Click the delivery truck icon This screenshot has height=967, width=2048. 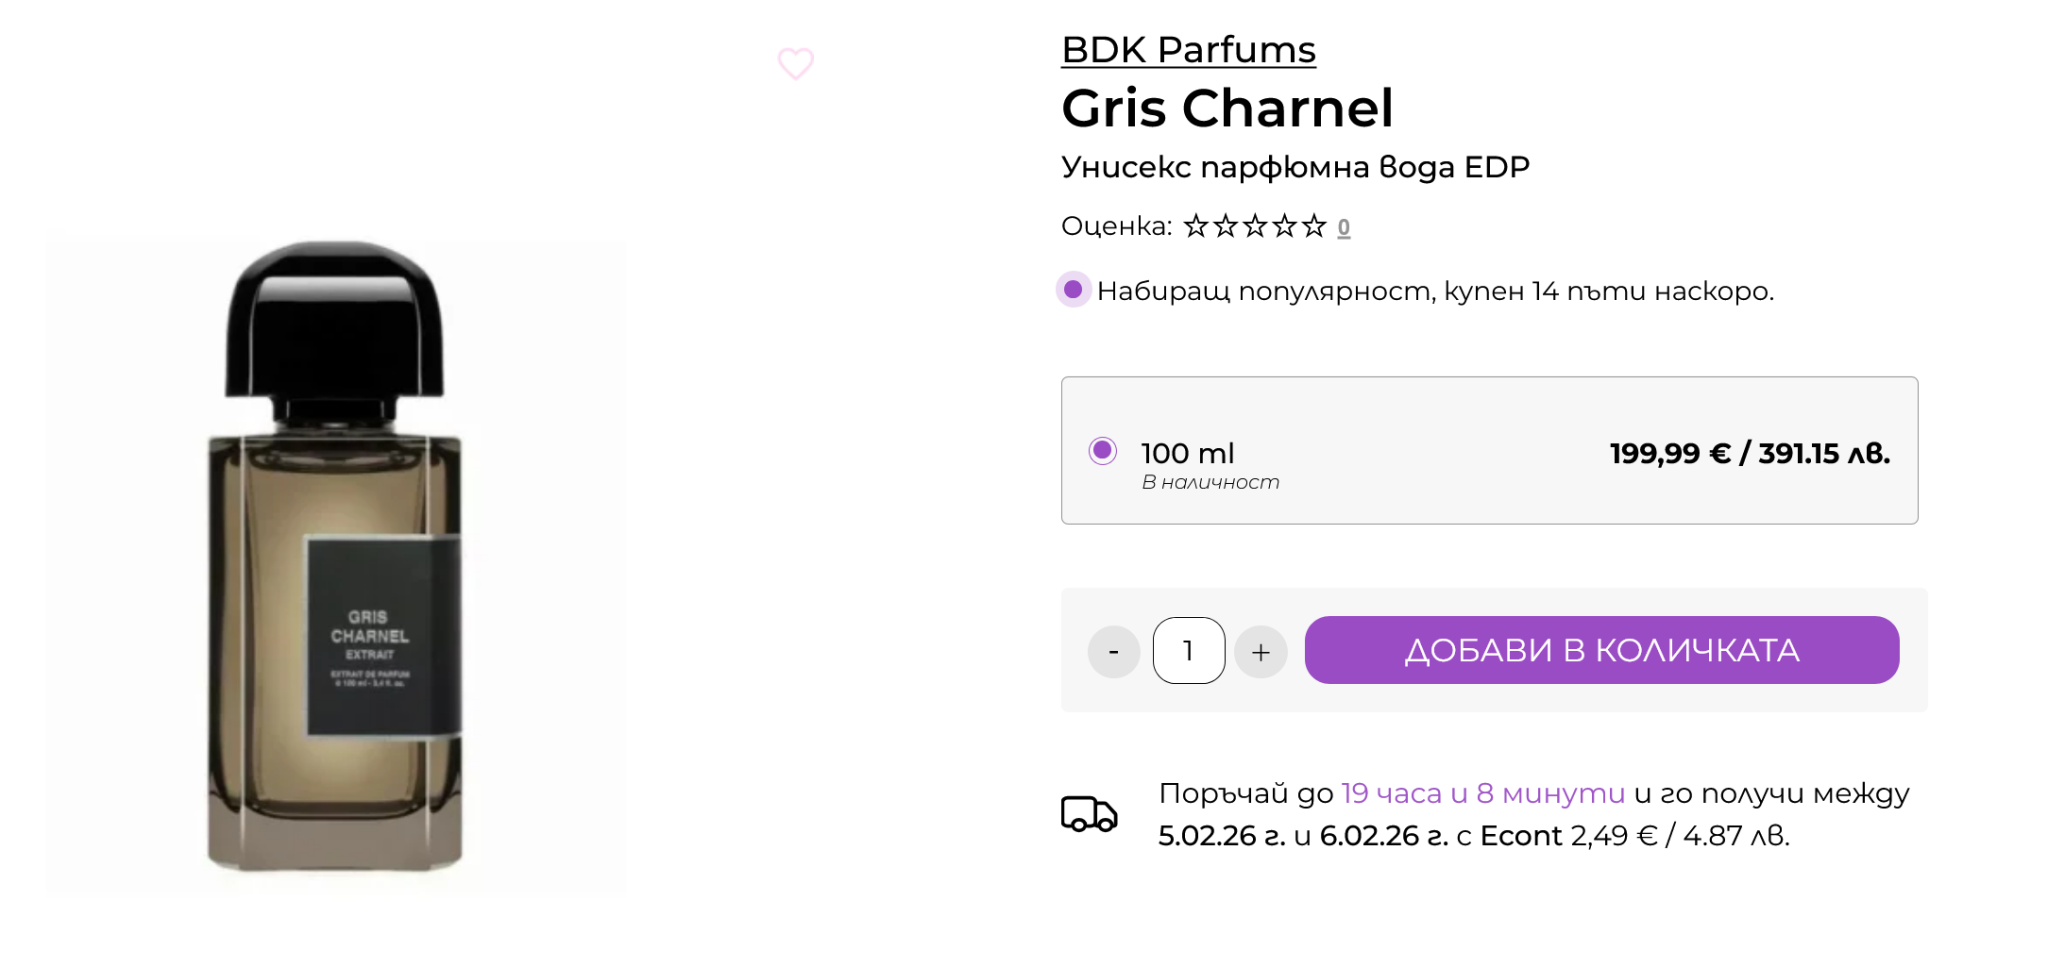point(1088,814)
